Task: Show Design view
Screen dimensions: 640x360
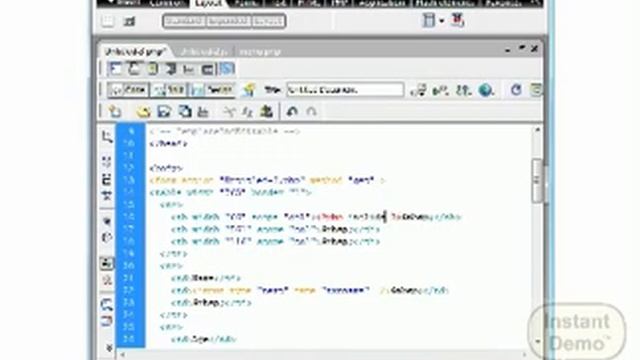Action: point(212,90)
